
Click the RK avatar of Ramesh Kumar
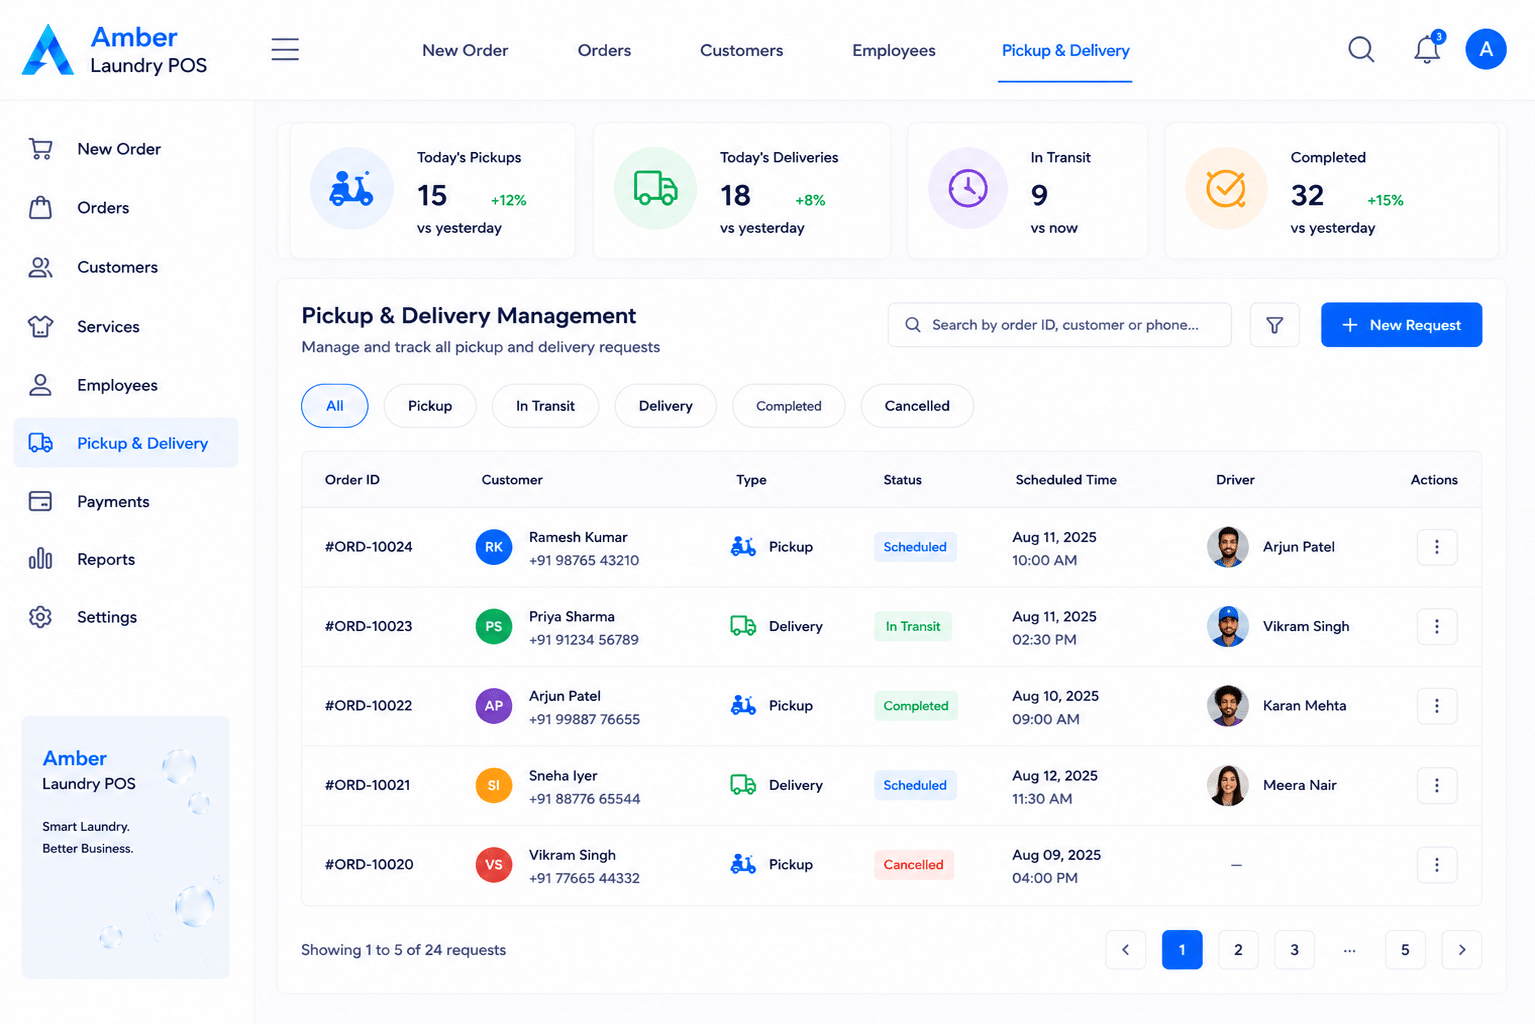(494, 547)
